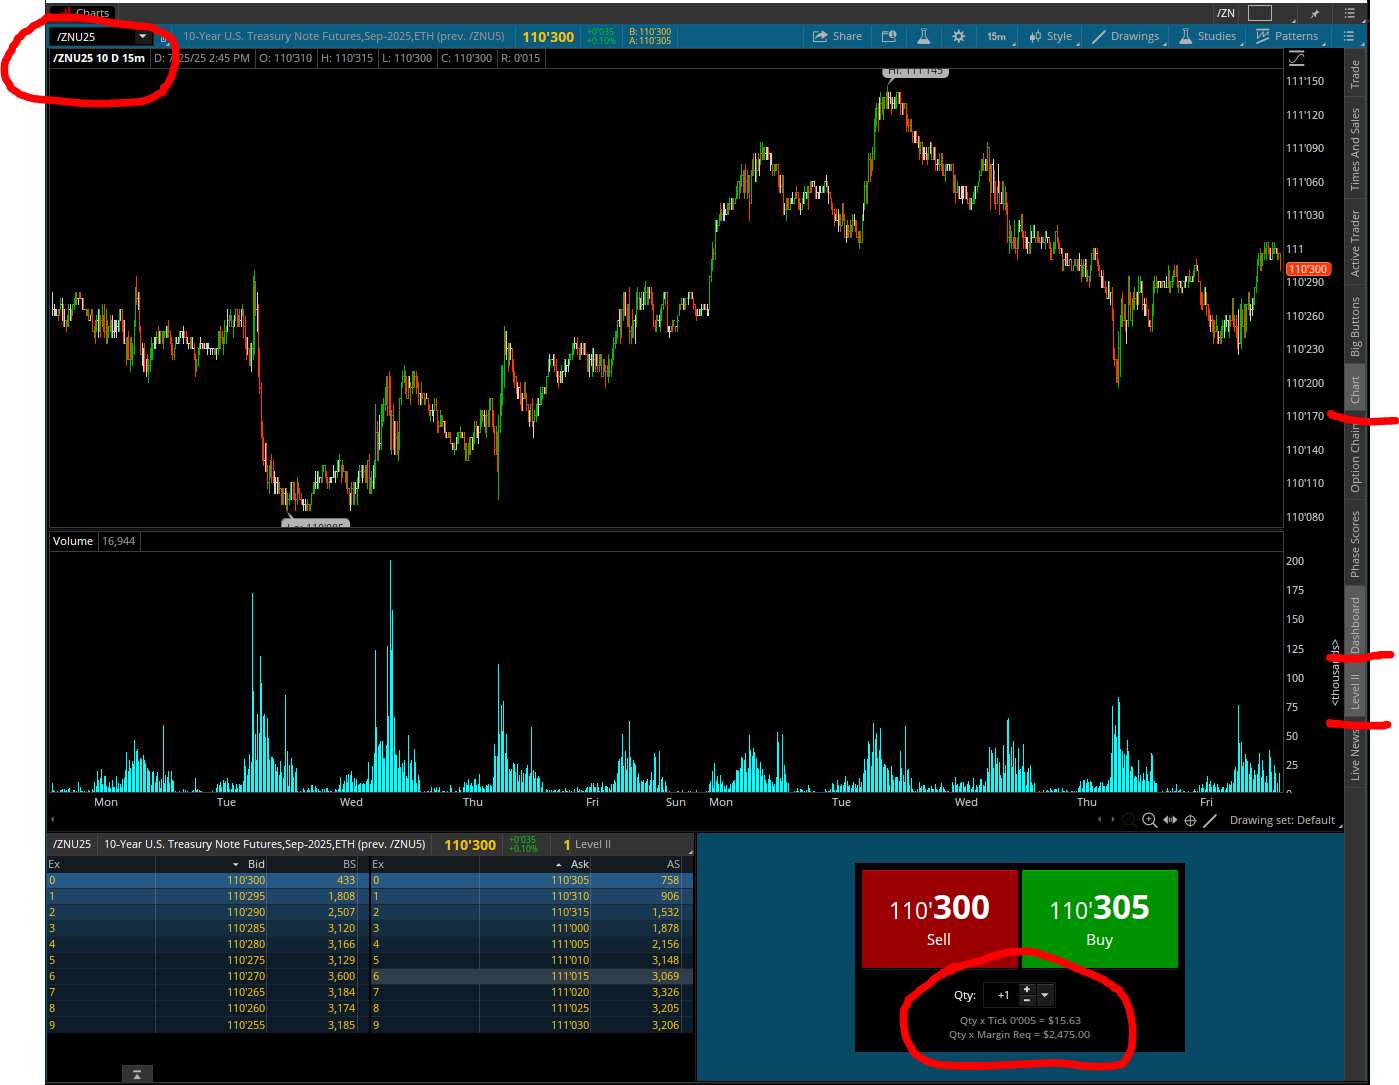This screenshot has height=1085, width=1399.
Task: Expand the /ZNU25 symbol dropdown
Action: coord(142,37)
